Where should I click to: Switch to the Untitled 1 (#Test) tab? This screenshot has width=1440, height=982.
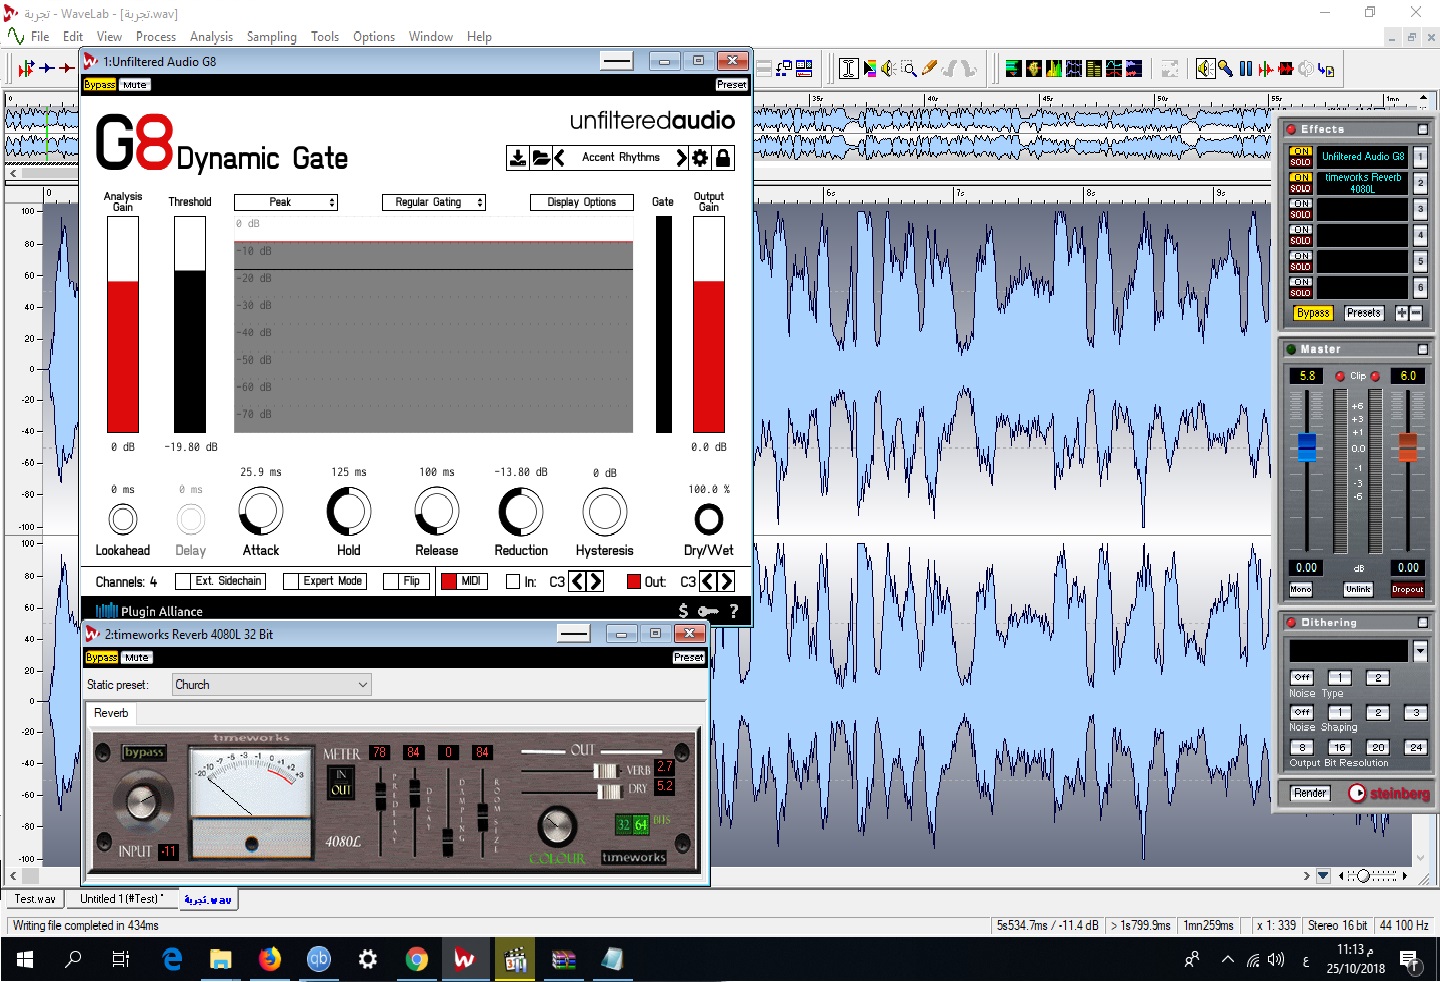coord(122,899)
